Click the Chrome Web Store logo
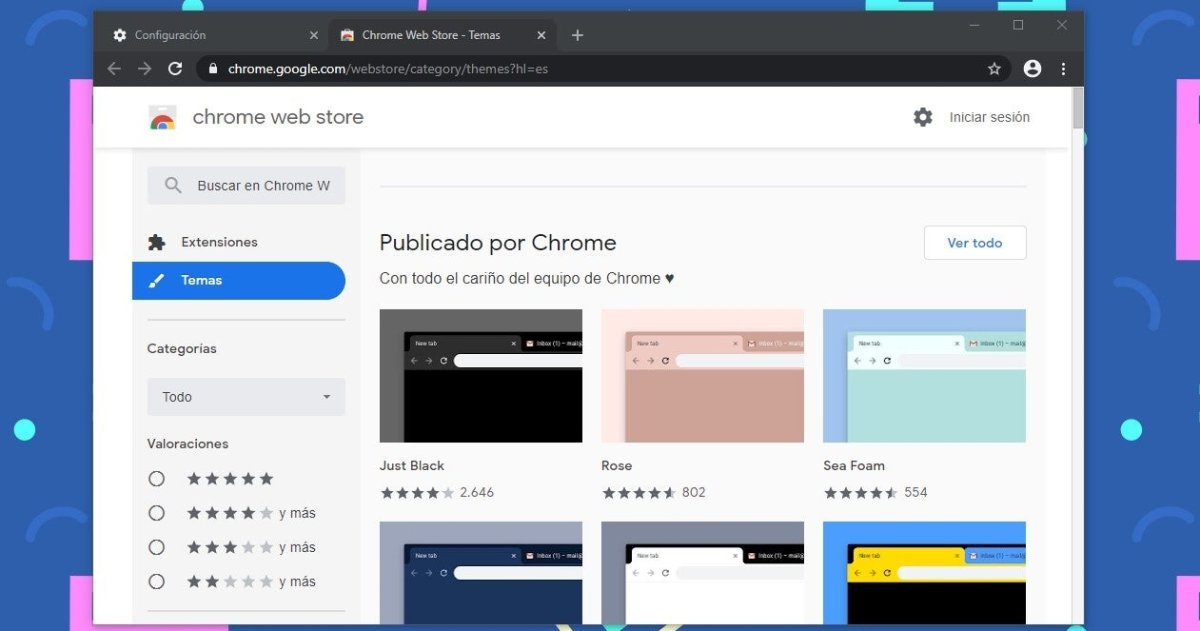 point(163,118)
